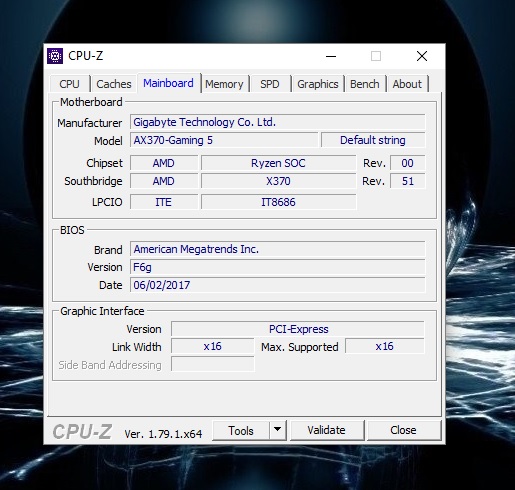The image size is (515, 490).
Task: Click the LPCIO label
Action: (107, 202)
